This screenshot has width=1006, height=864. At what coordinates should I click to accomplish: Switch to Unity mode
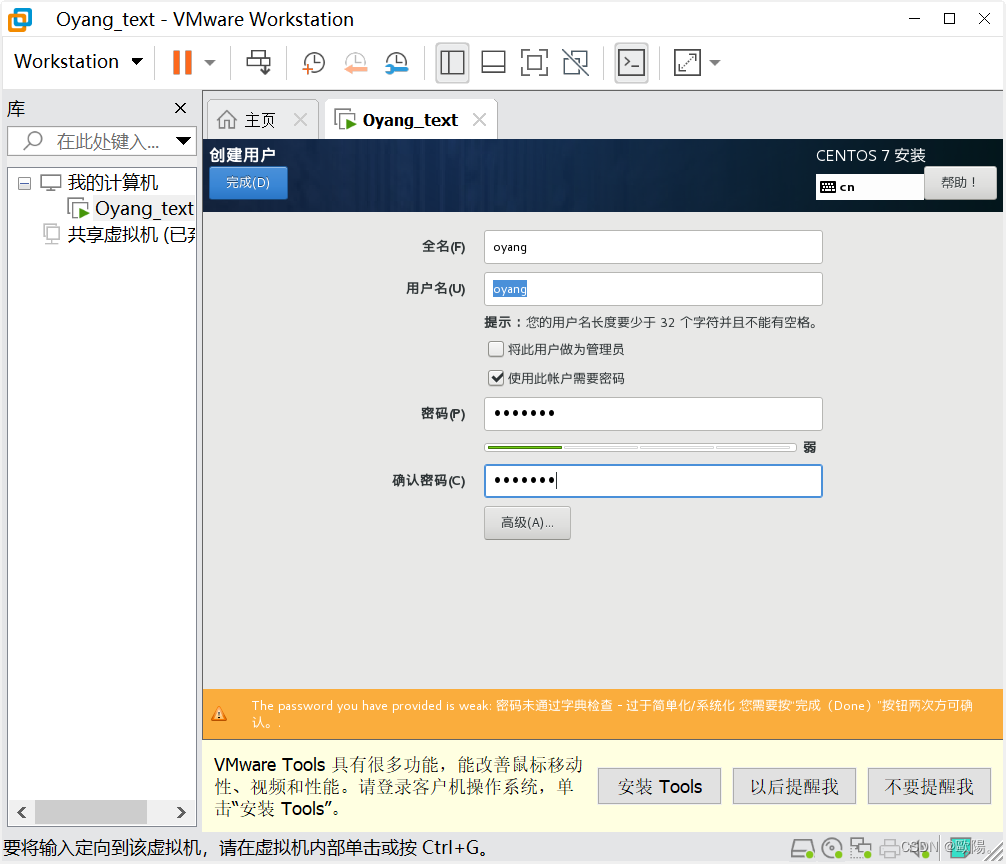tap(575, 63)
